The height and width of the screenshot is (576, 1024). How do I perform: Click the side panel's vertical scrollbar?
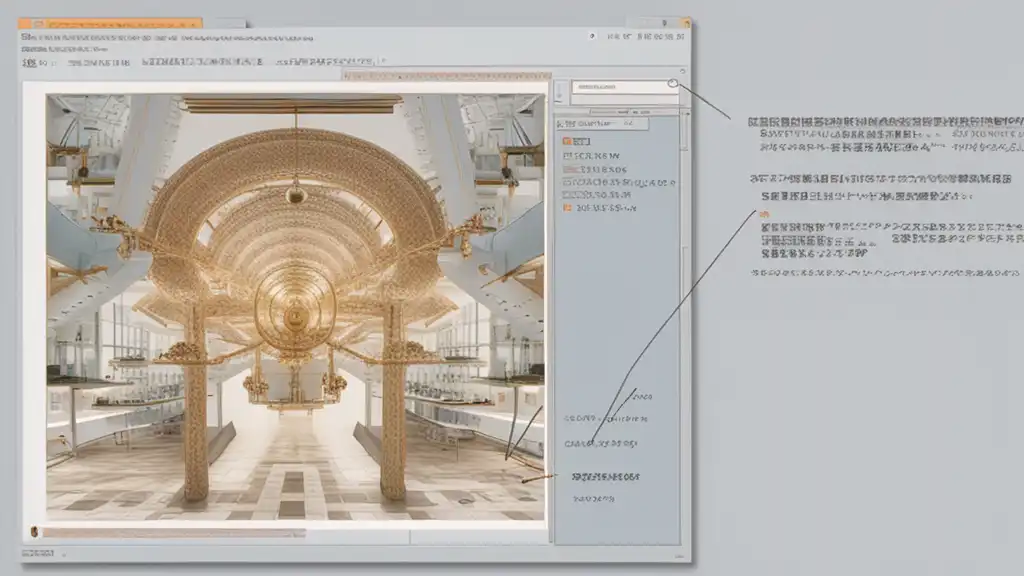point(685,250)
